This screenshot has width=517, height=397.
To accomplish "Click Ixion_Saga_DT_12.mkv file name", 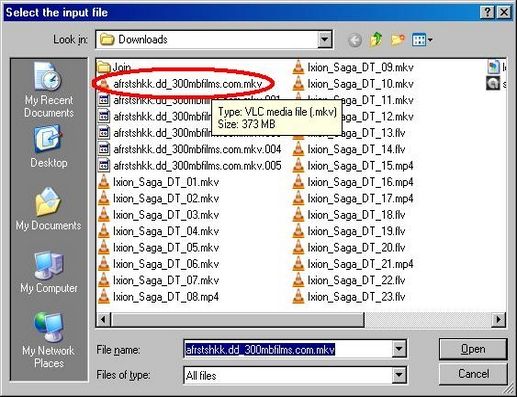I will 377,116.
